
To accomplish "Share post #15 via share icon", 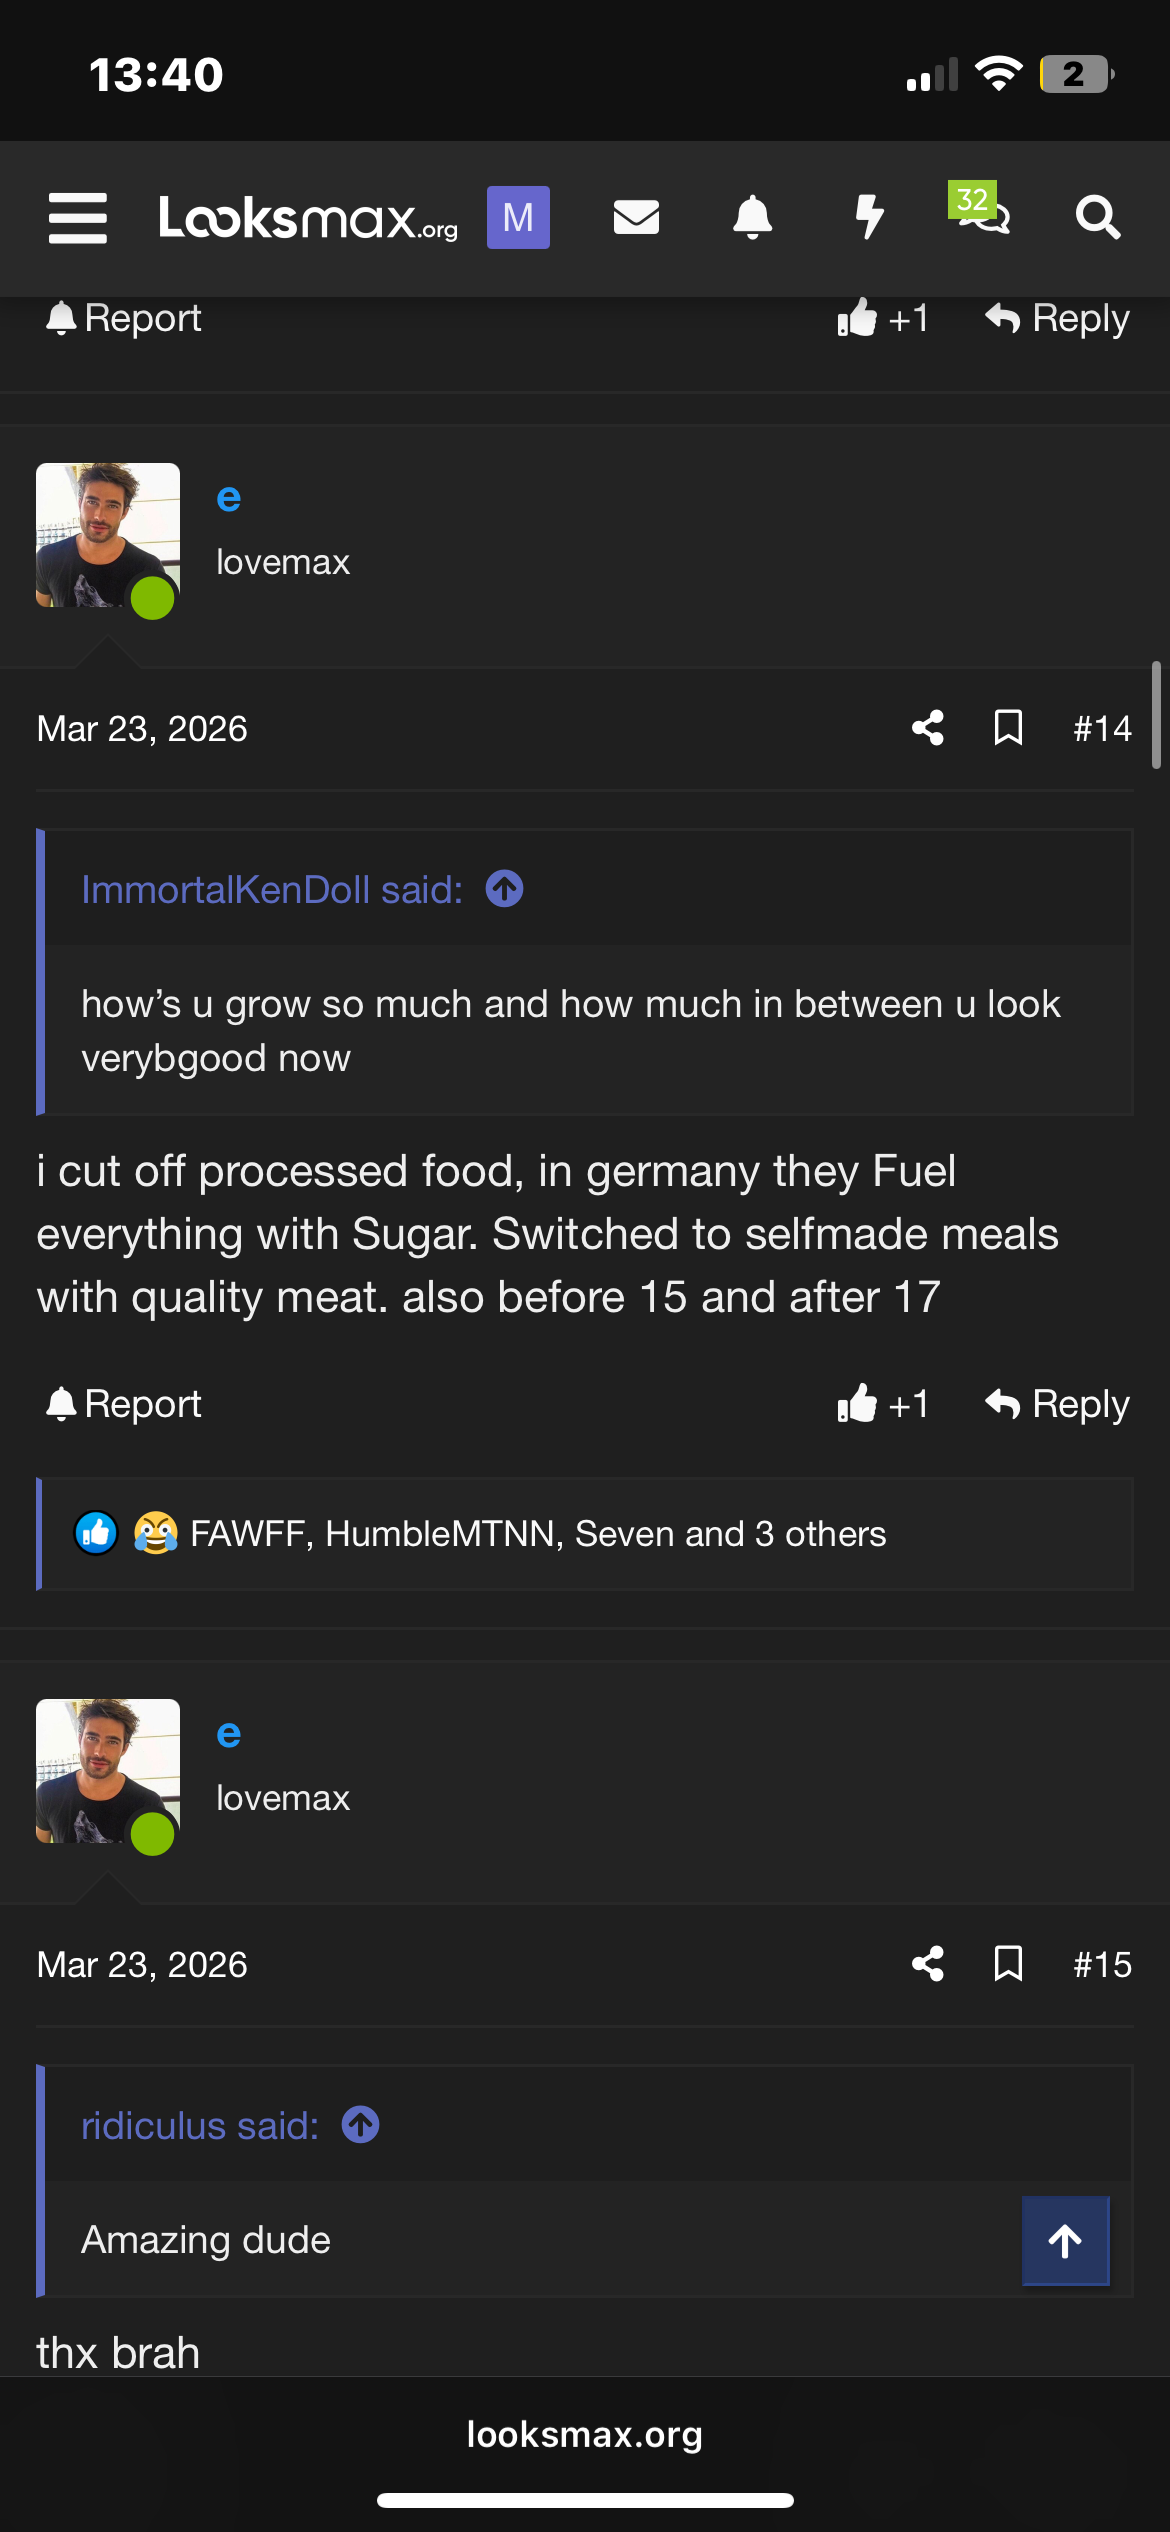I will [x=928, y=1964].
